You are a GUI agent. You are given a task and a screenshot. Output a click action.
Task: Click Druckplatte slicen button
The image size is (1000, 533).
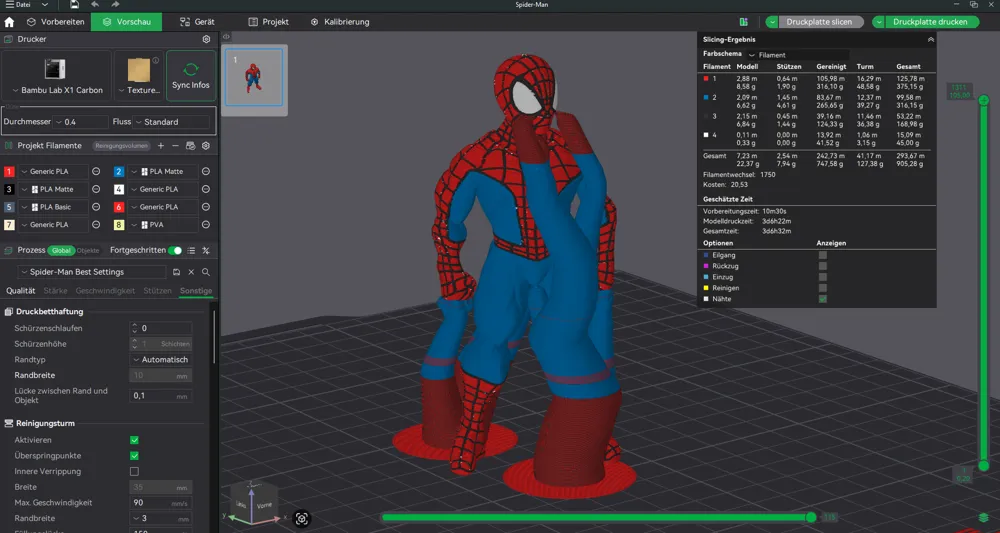click(x=821, y=22)
